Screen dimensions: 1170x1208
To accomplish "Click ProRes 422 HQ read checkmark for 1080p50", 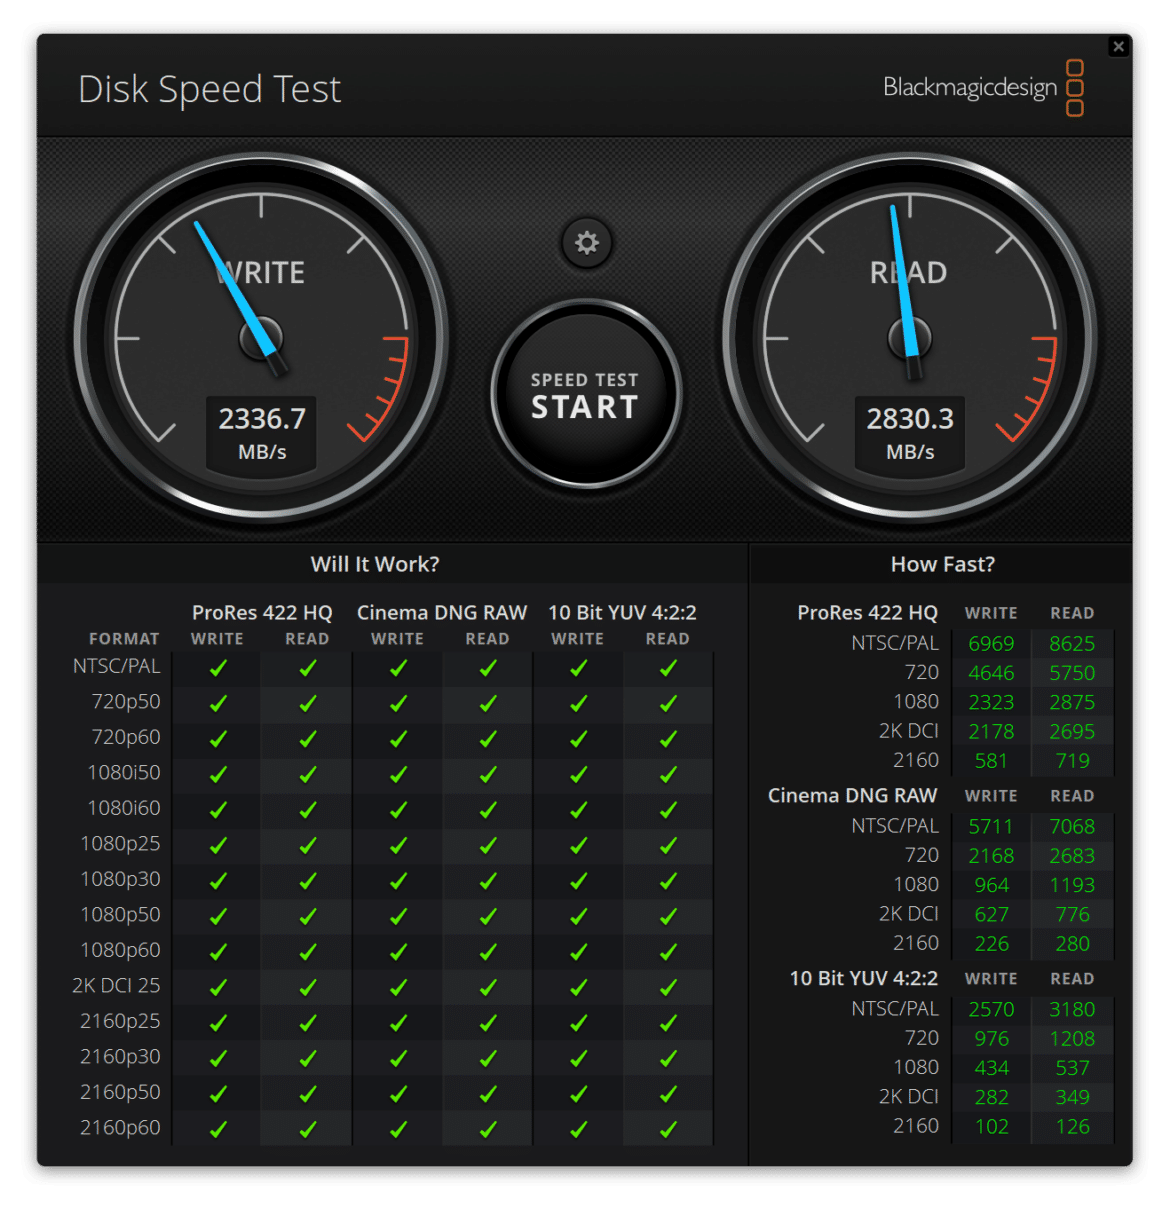I will pyautogui.click(x=308, y=916).
